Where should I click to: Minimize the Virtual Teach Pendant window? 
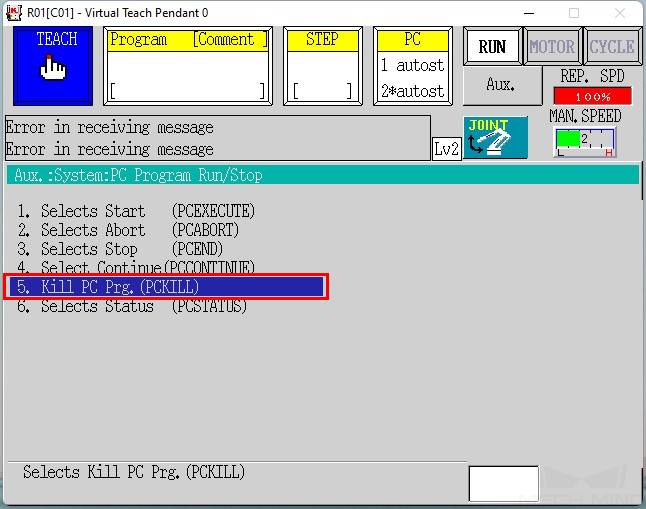529,13
